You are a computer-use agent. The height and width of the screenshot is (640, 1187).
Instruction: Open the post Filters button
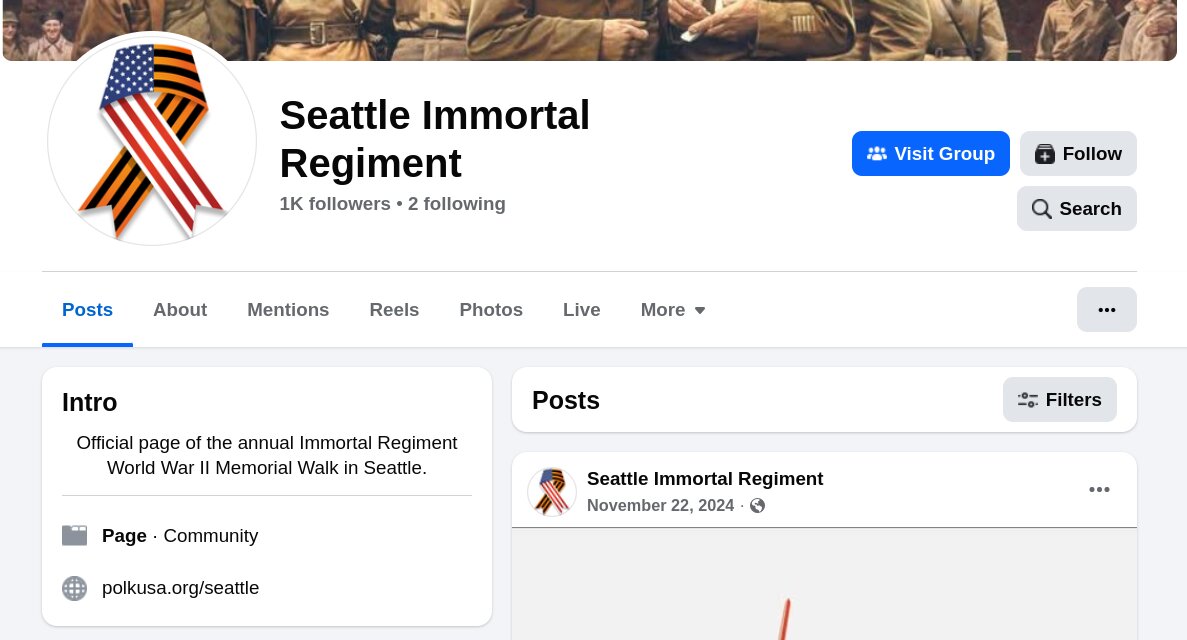(1060, 400)
